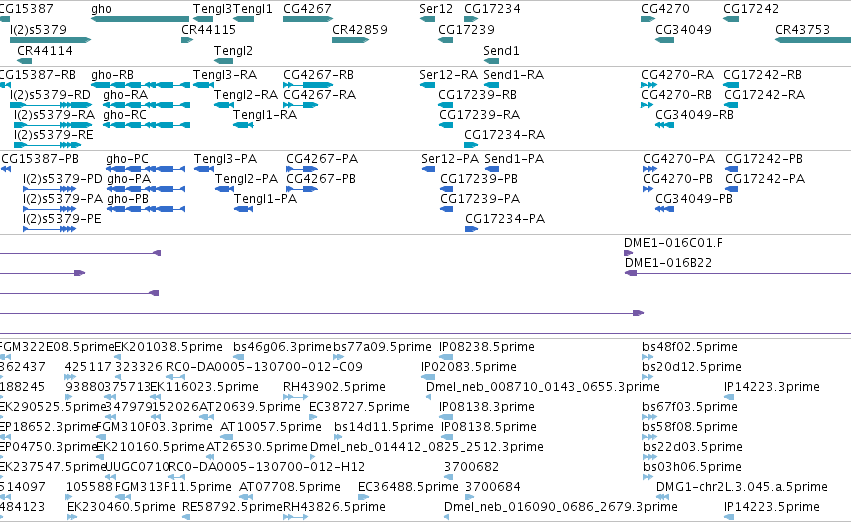Click the CG4267-PA protein label
851x522 pixels.
tap(322, 158)
